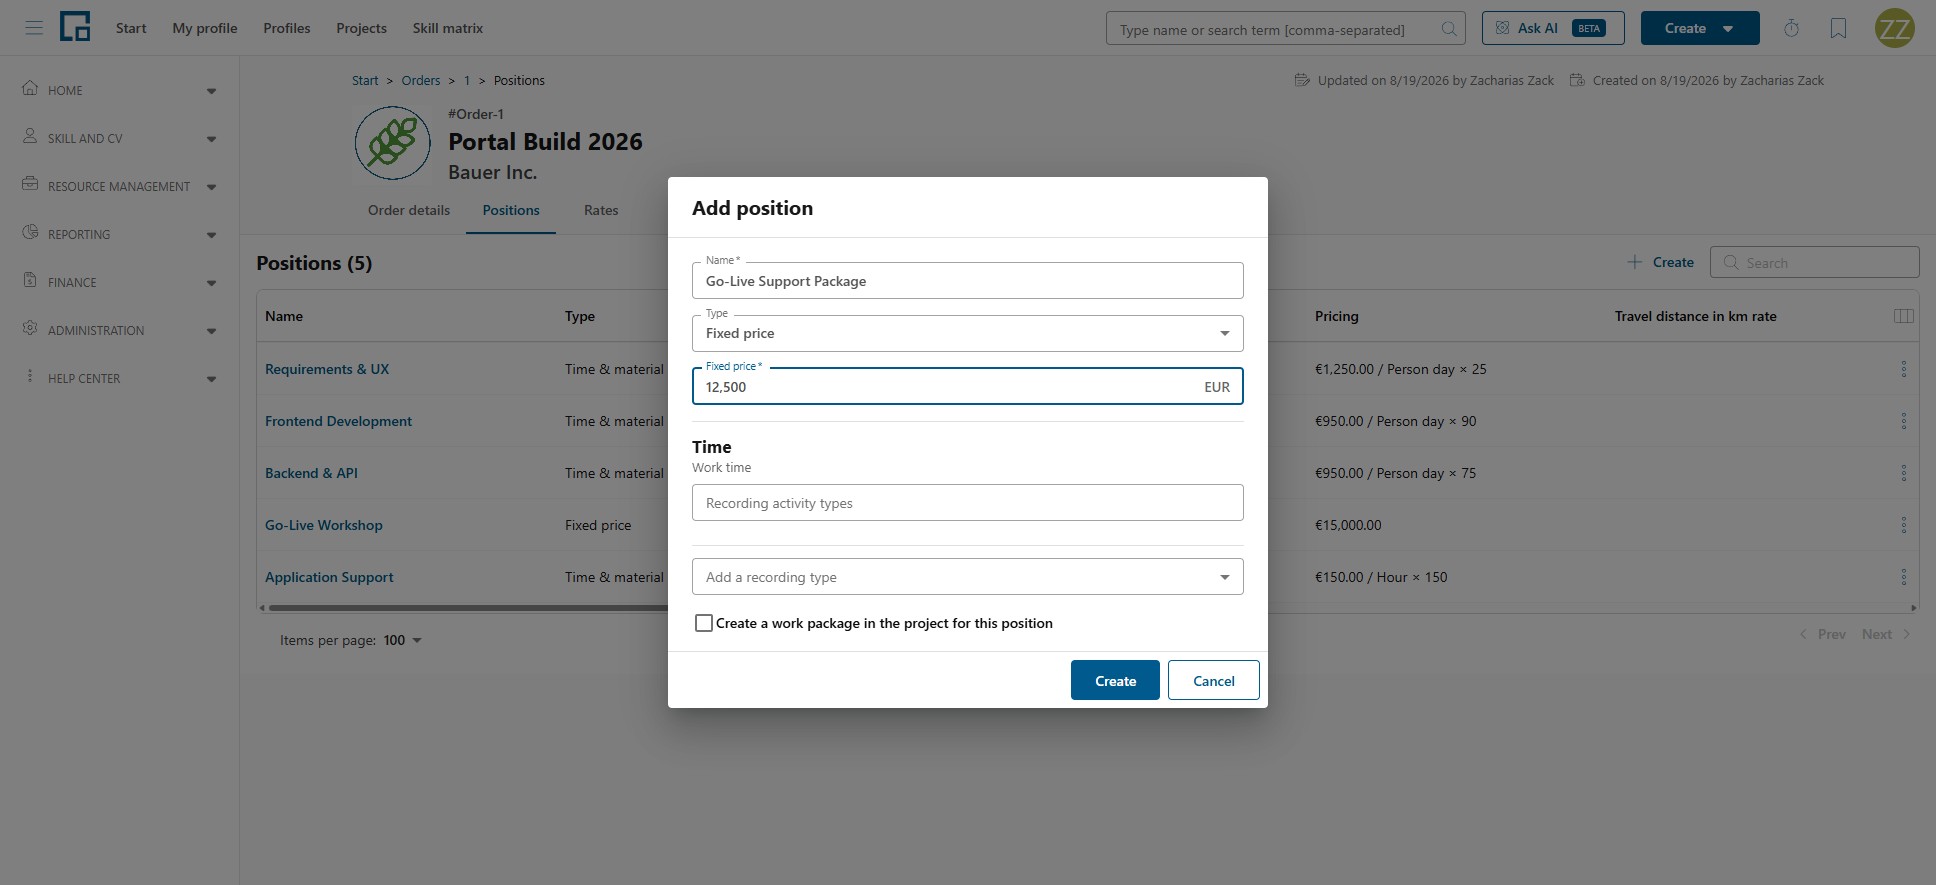Open row options for Application Support
This screenshot has height=885, width=1936.
pyautogui.click(x=1903, y=577)
